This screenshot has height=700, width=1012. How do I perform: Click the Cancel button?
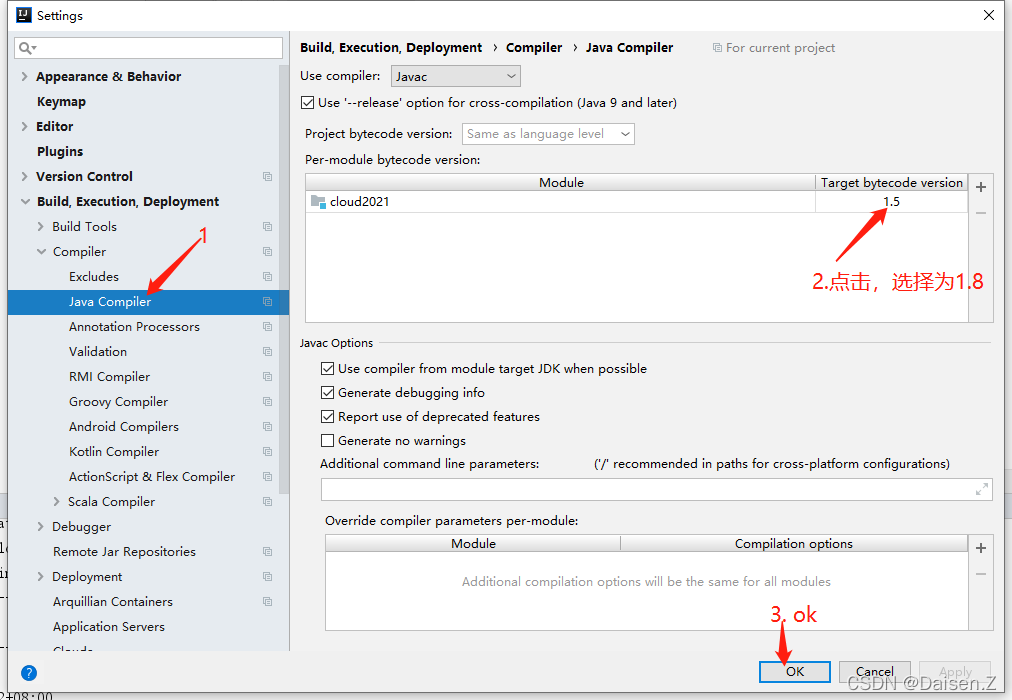(875, 672)
